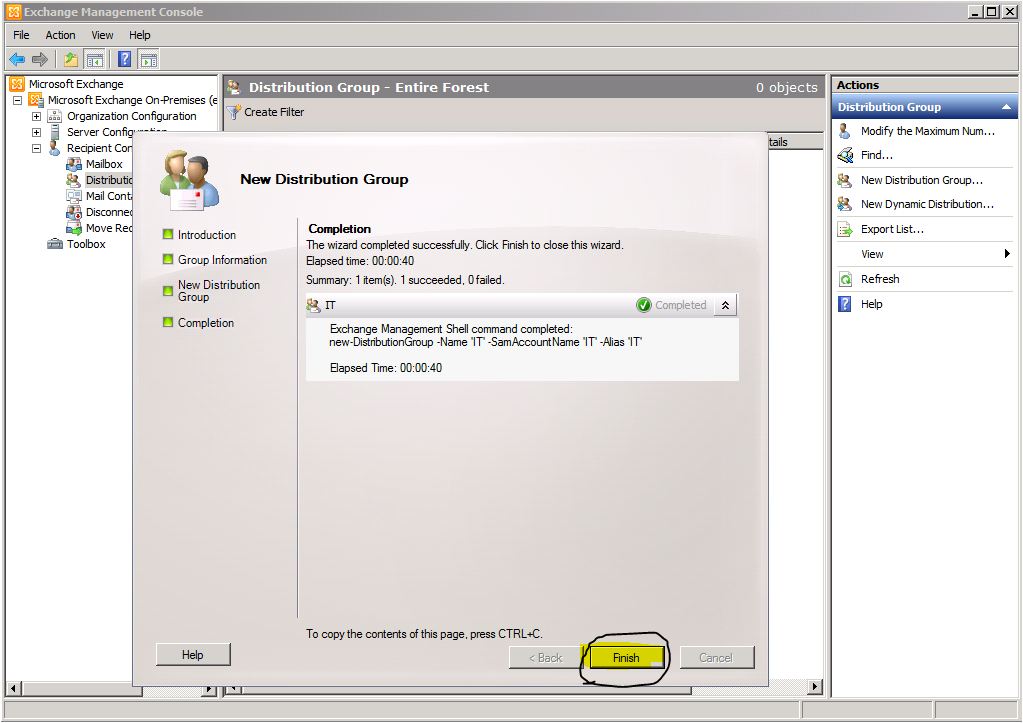Click the Forward arrow toolbar icon
The width and height of the screenshot is (1023, 723).
coord(40,60)
